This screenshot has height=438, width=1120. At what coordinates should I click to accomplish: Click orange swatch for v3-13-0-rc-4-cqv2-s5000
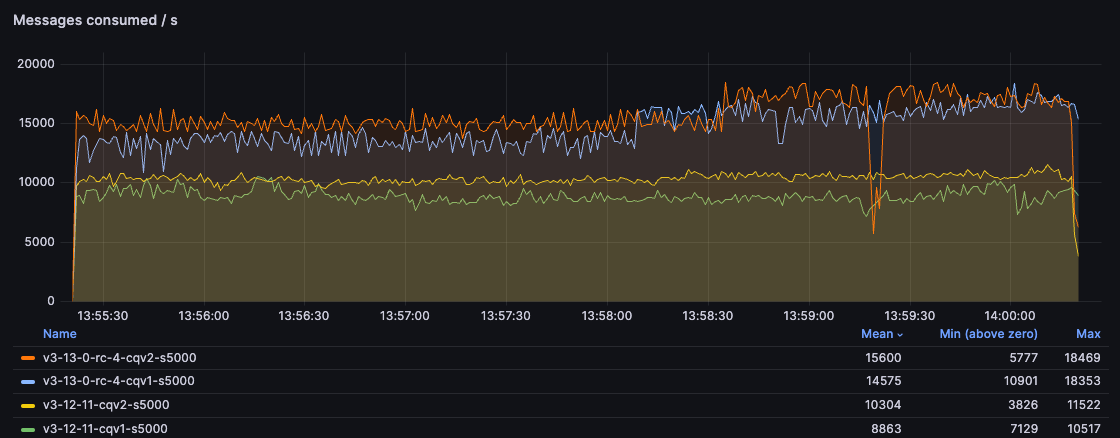tap(27, 357)
